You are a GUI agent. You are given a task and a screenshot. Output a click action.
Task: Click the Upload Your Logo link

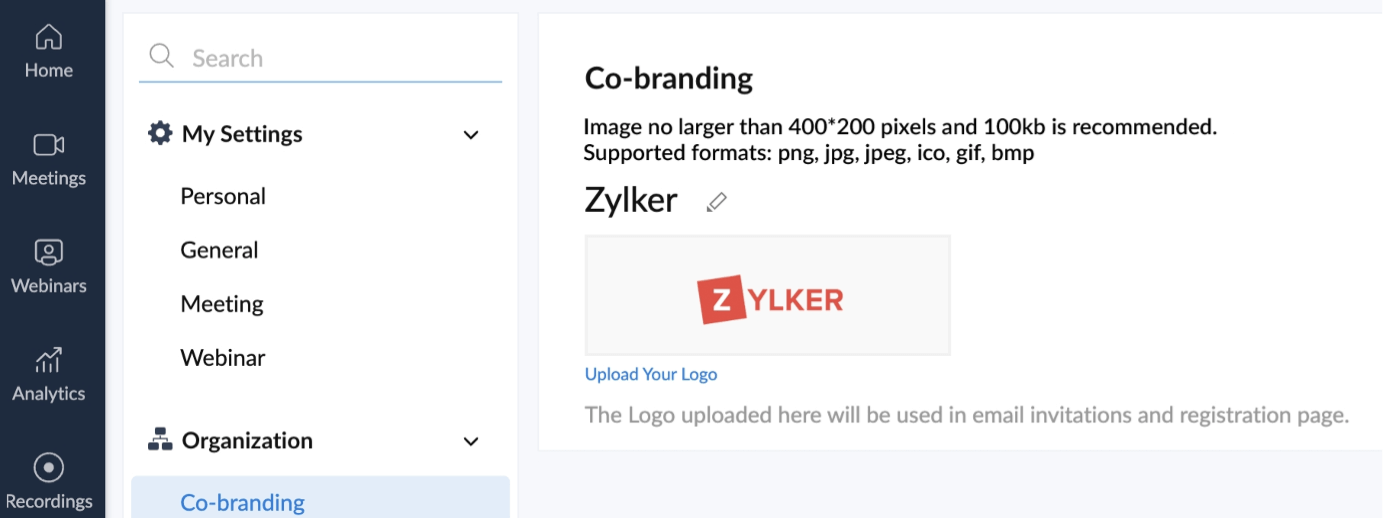651,374
